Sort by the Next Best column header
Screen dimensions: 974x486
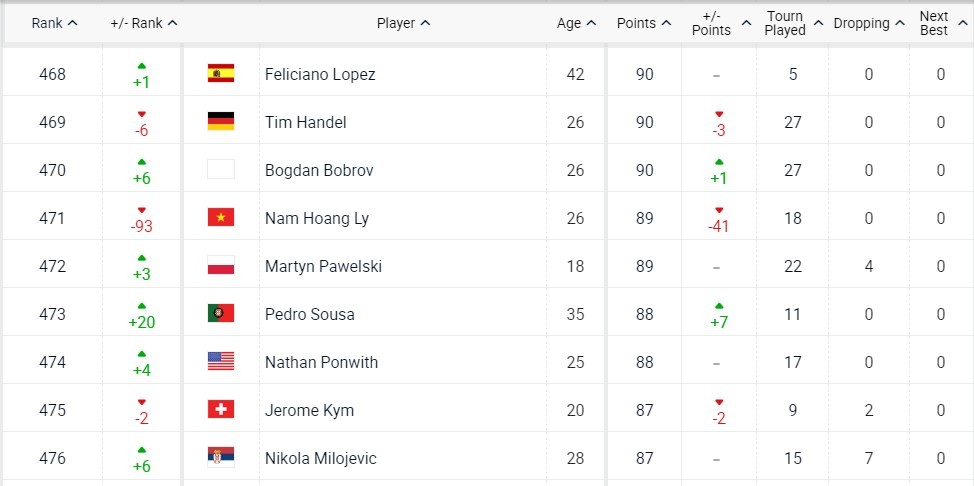click(940, 23)
